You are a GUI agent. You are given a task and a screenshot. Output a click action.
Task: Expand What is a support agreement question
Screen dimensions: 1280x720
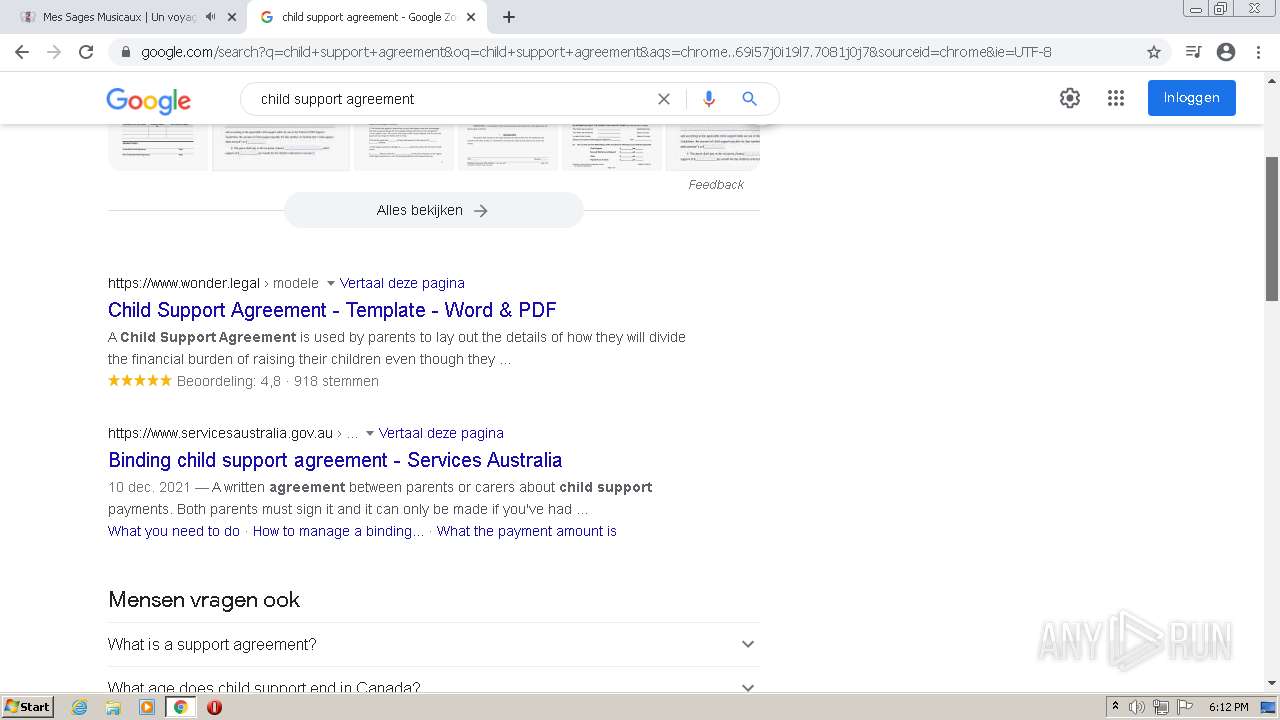tap(433, 645)
